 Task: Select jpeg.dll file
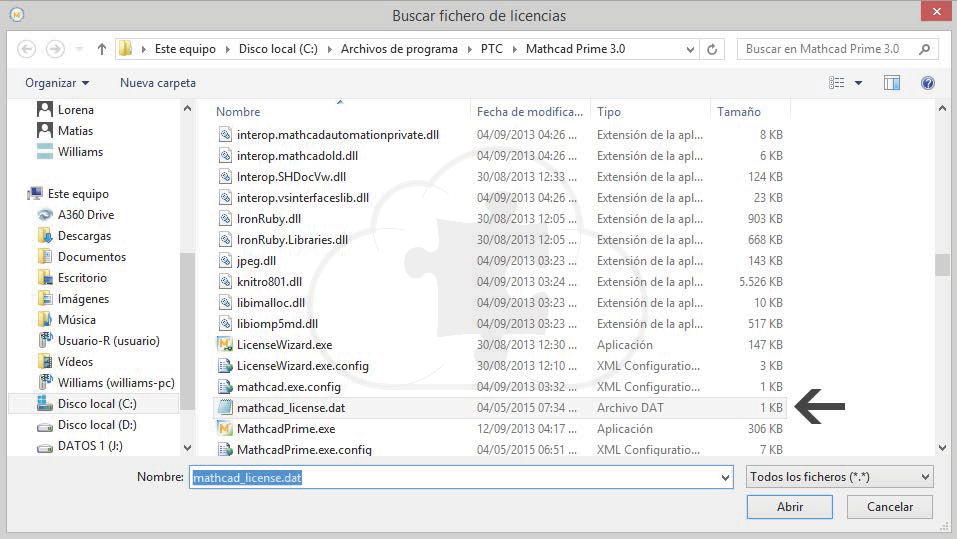click(x=256, y=261)
